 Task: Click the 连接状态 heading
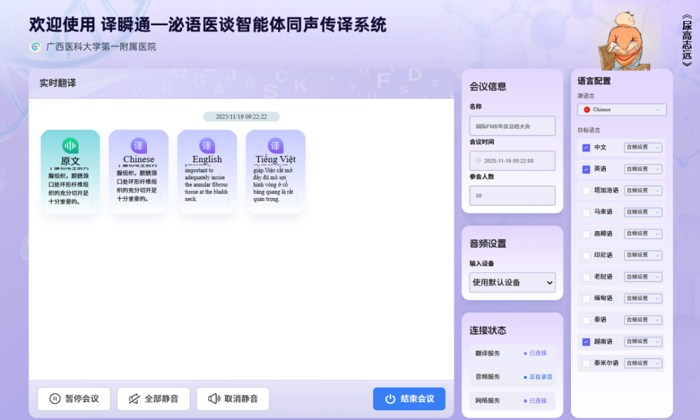[x=488, y=330]
